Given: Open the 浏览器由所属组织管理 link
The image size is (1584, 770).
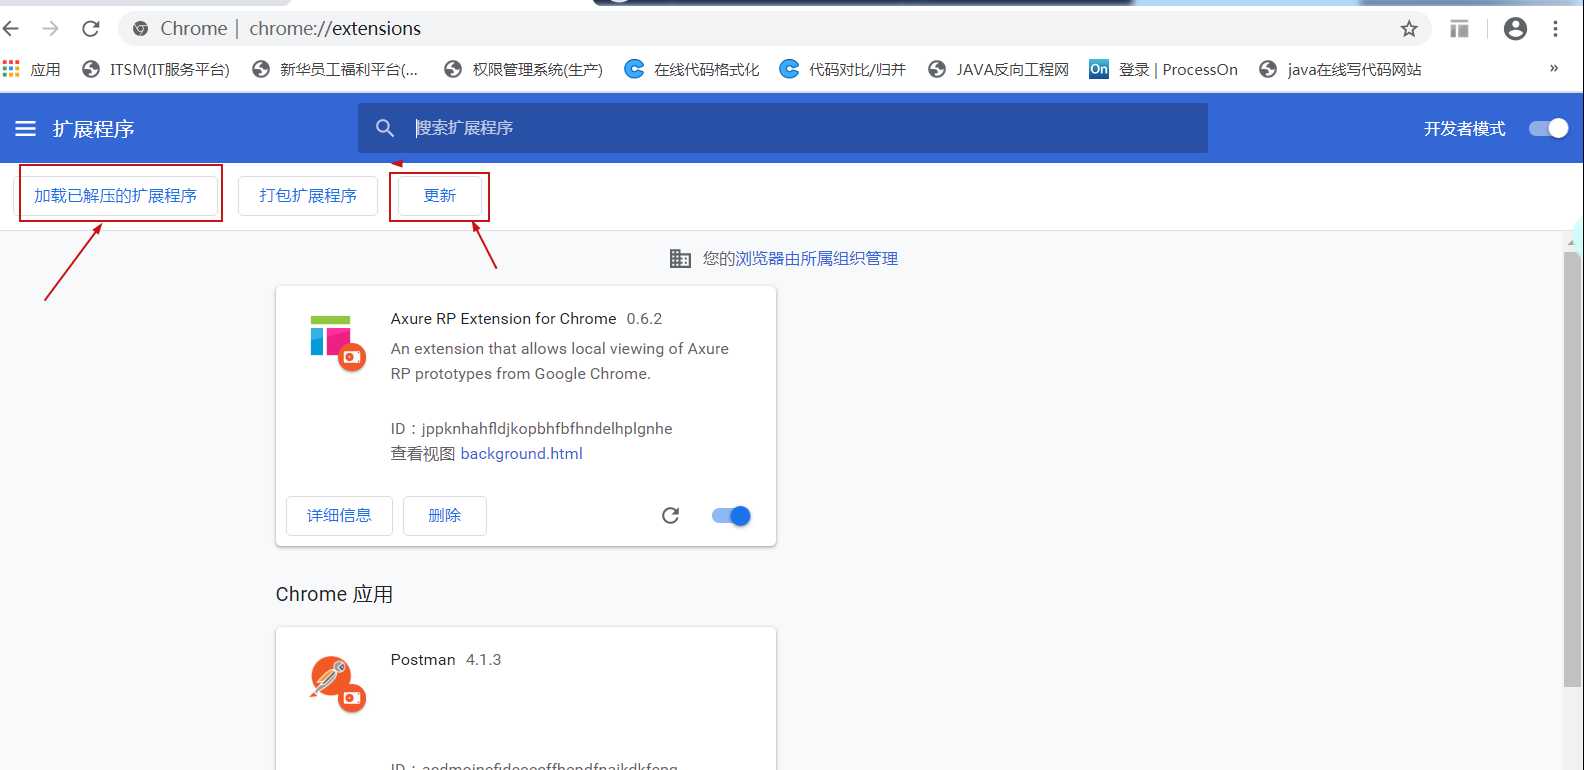Looking at the screenshot, I should click(817, 259).
